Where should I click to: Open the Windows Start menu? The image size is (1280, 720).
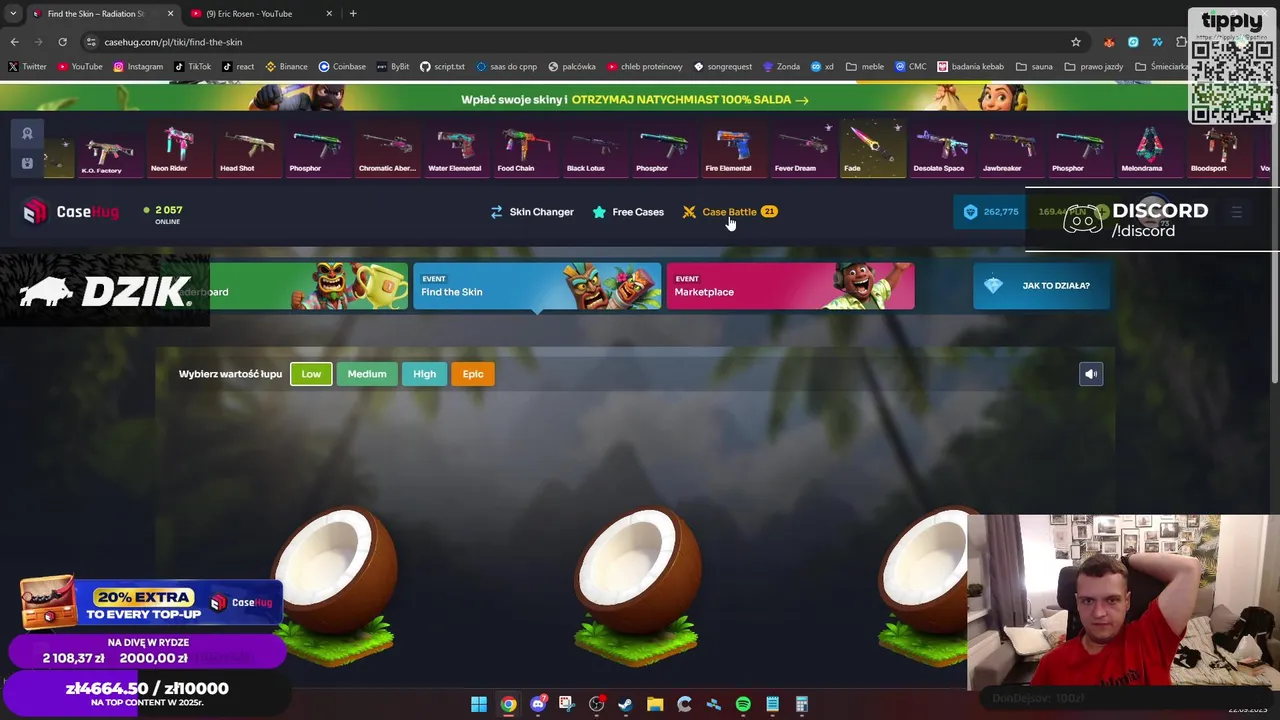479,705
